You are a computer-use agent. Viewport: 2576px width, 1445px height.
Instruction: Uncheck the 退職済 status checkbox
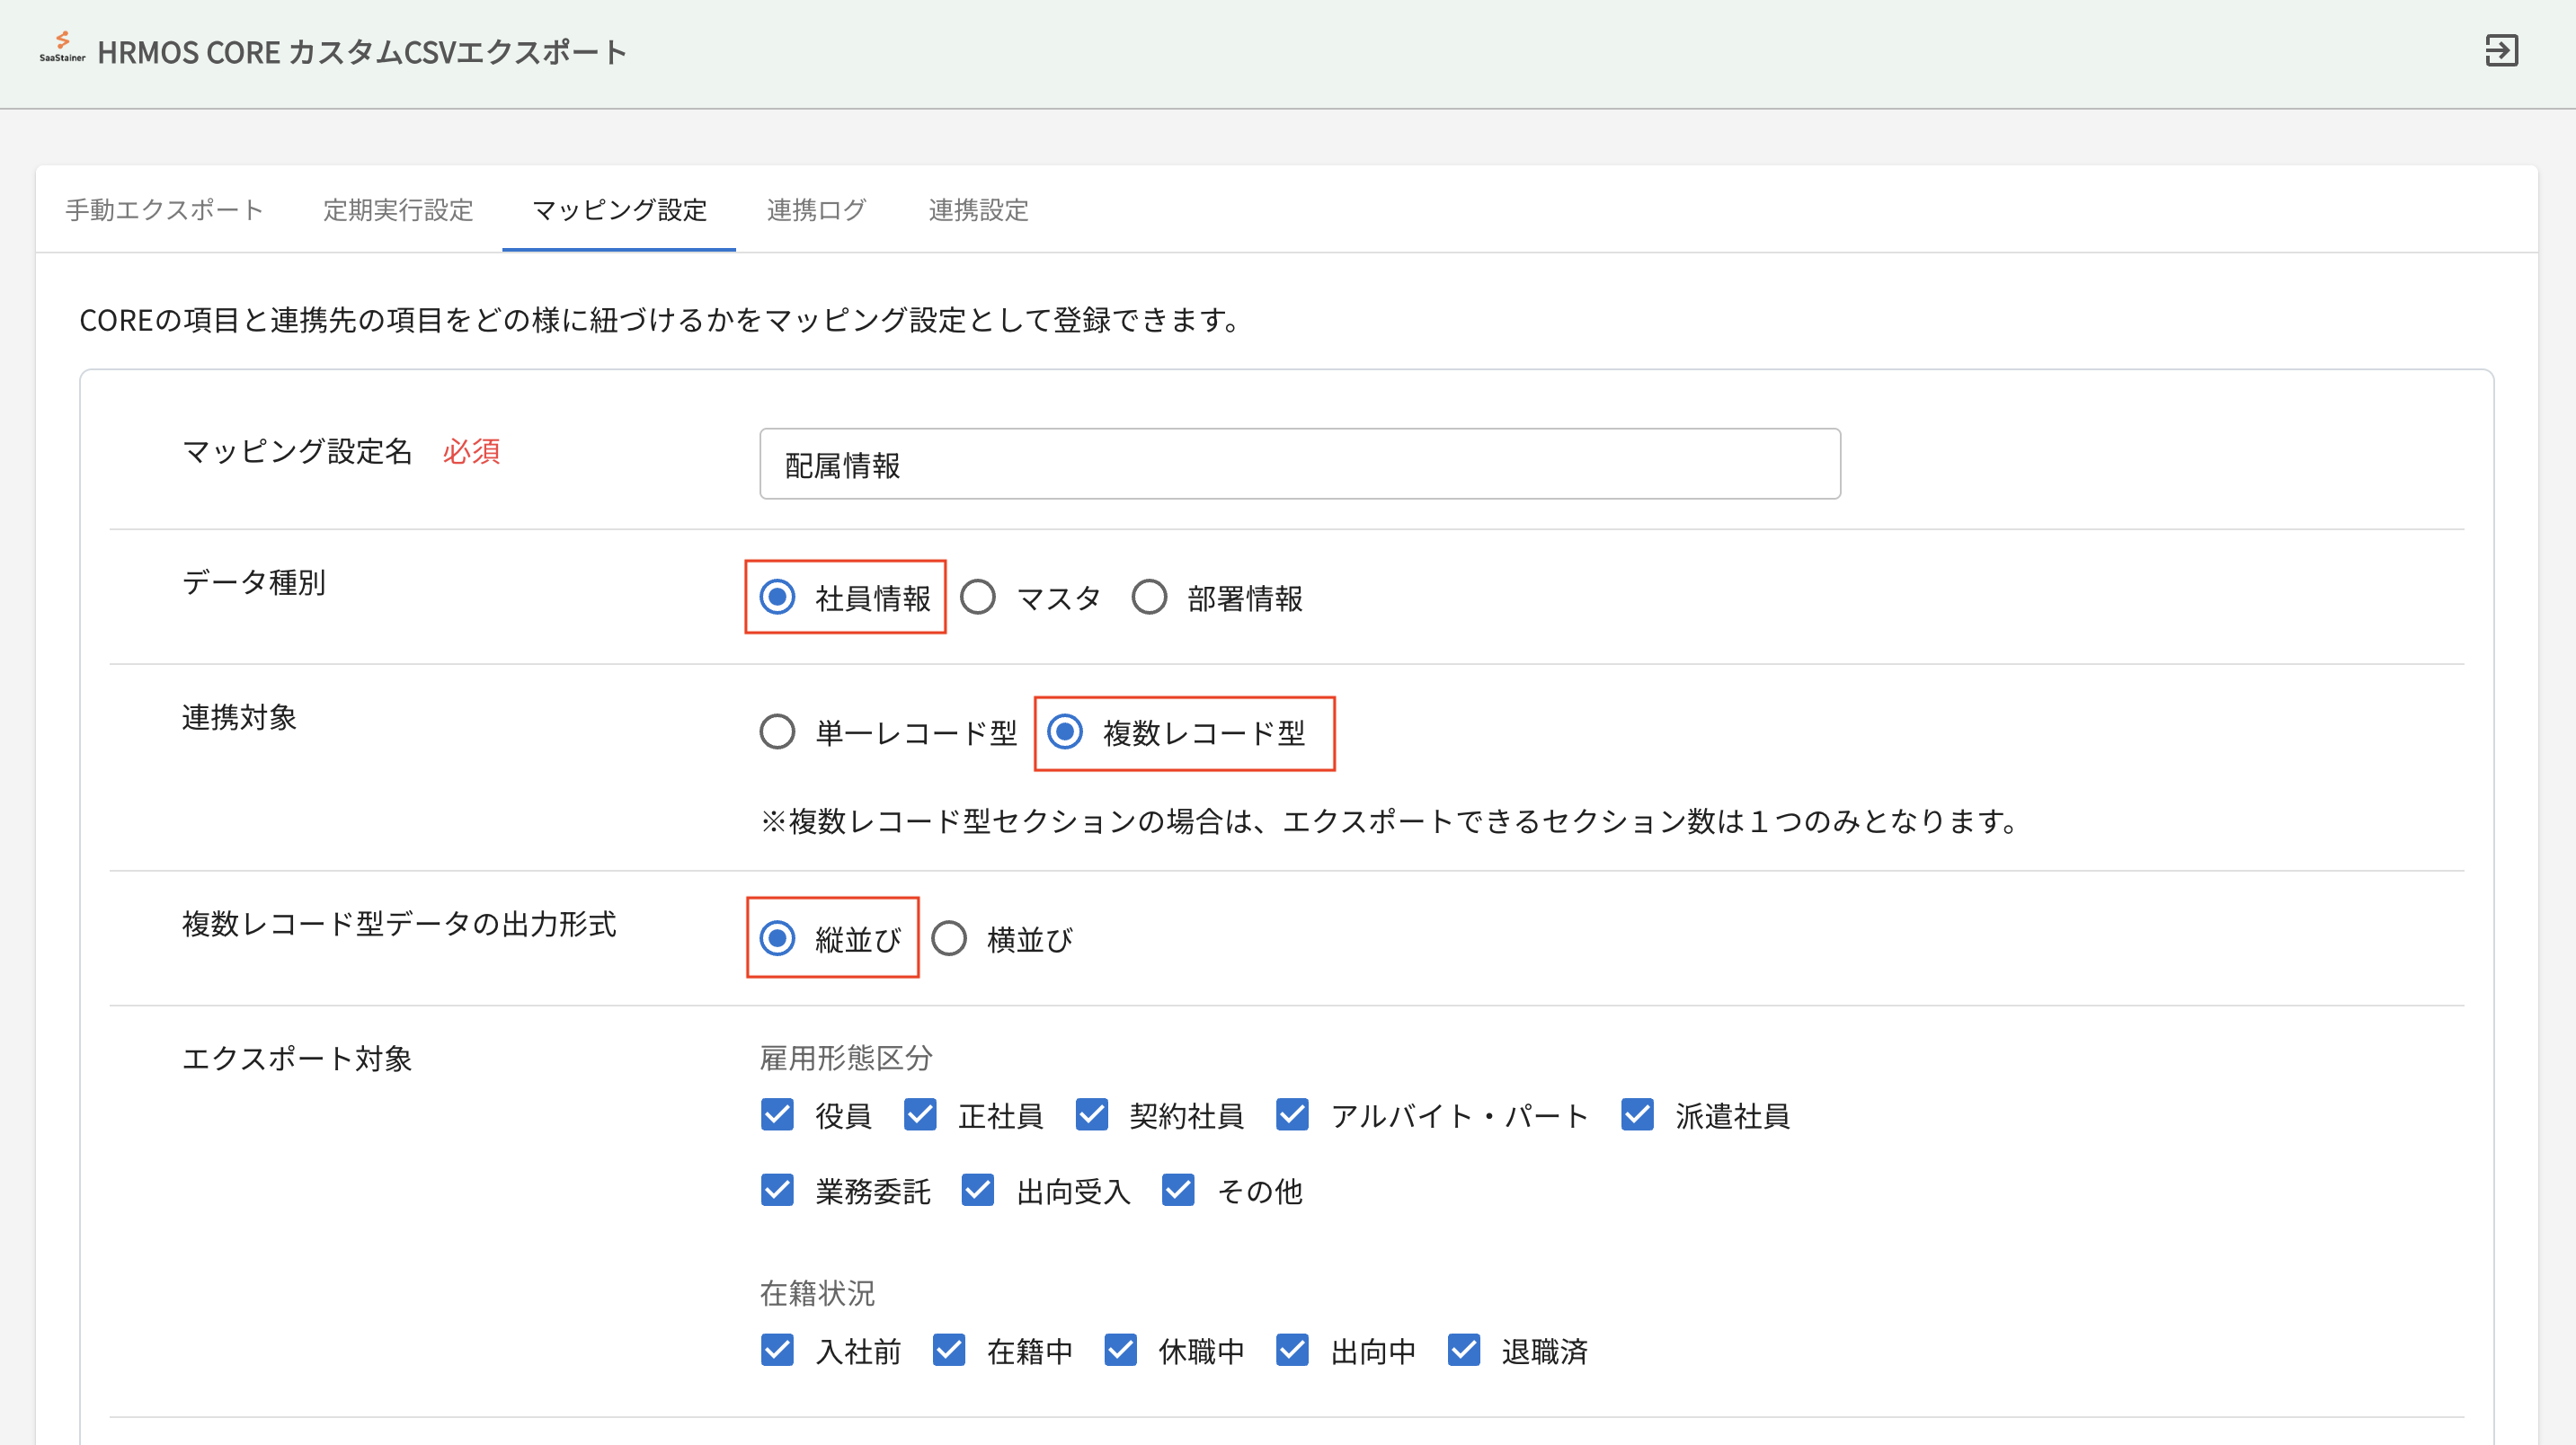pyautogui.click(x=1464, y=1350)
